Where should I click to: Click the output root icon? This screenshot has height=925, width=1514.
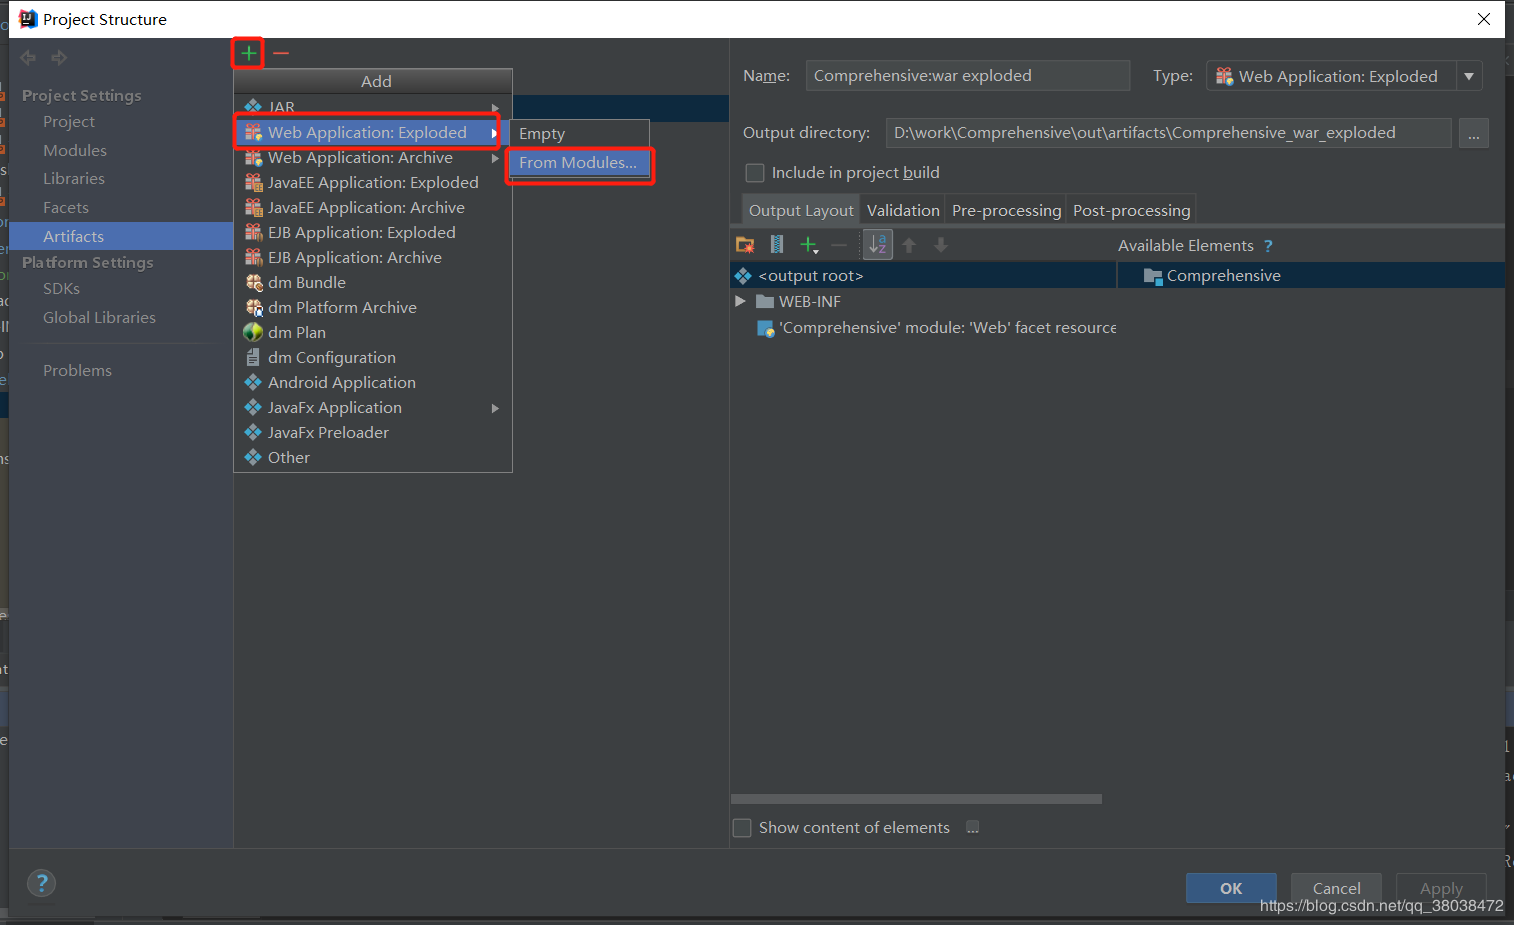(743, 275)
